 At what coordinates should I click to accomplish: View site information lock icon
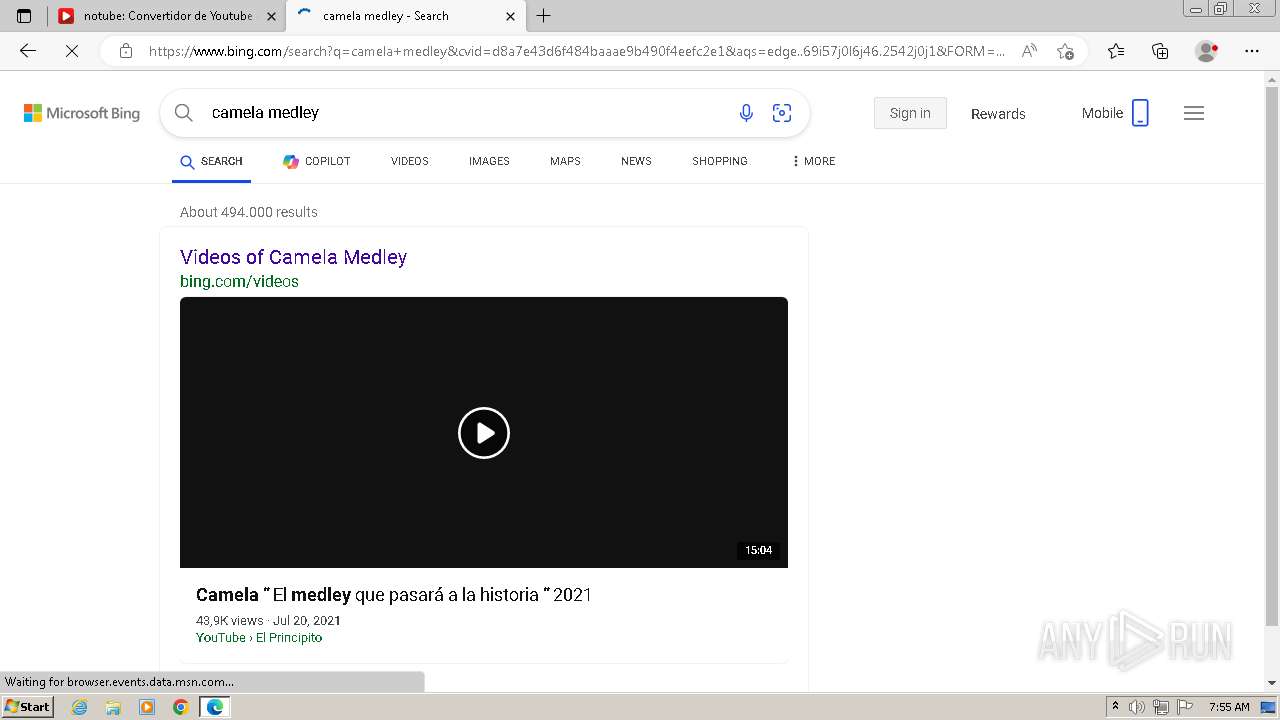[x=126, y=51]
